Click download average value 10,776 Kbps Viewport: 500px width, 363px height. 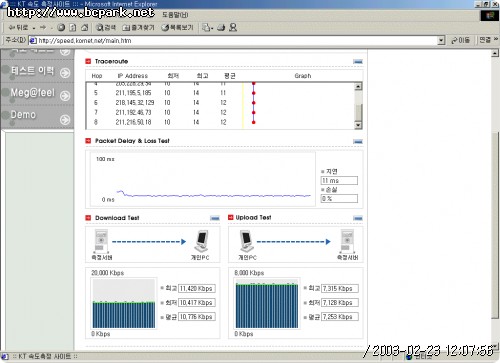tap(197, 317)
